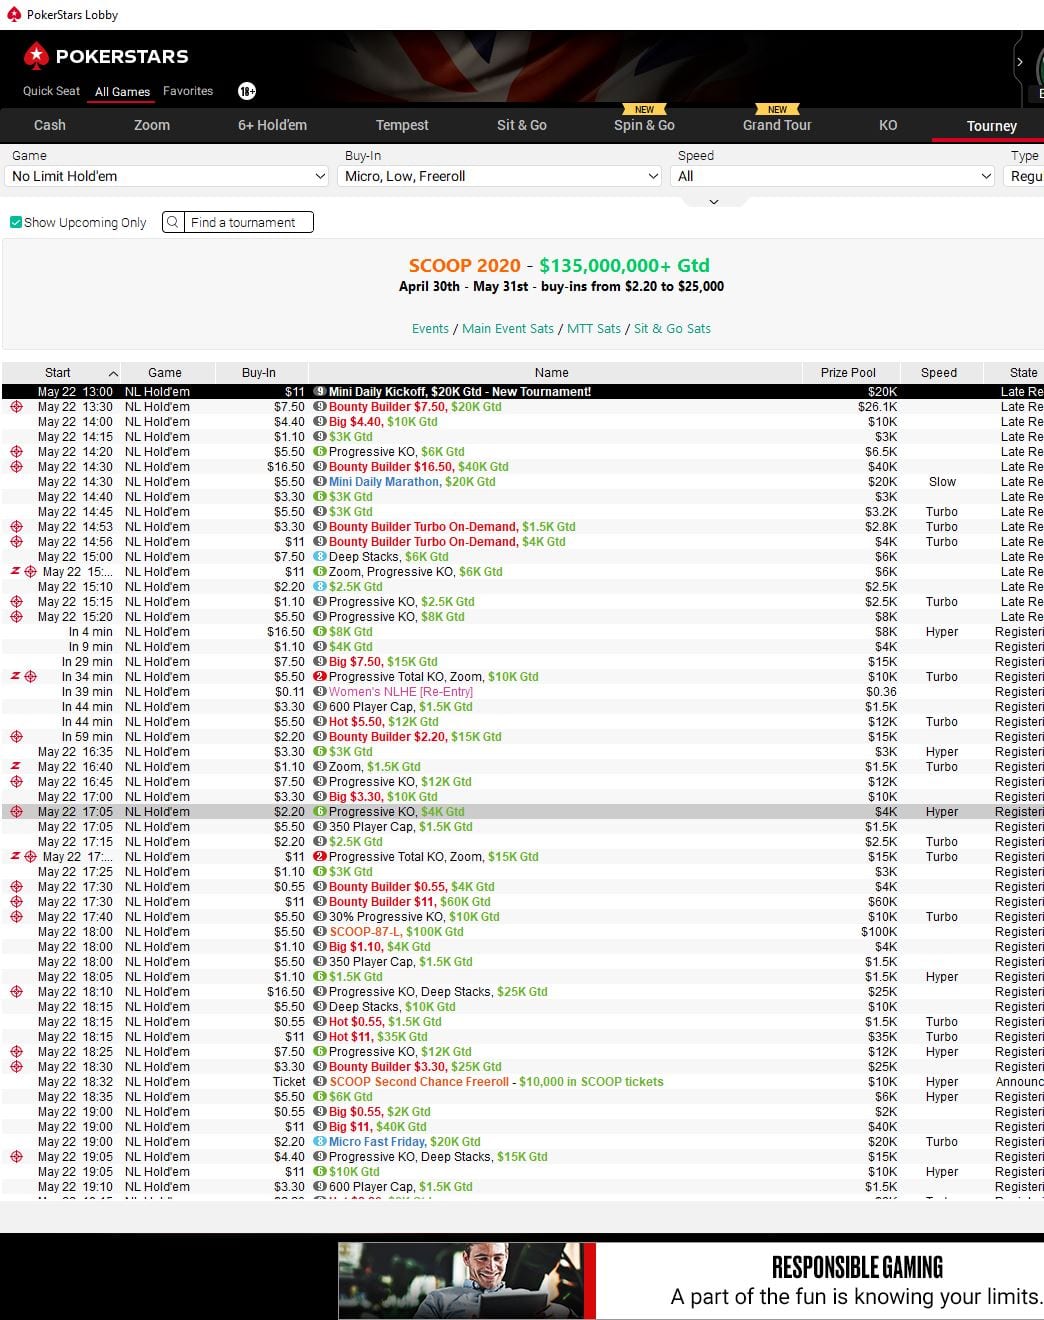Open the Type filter dropdown
The height and width of the screenshot is (1320, 1044).
point(1024,176)
